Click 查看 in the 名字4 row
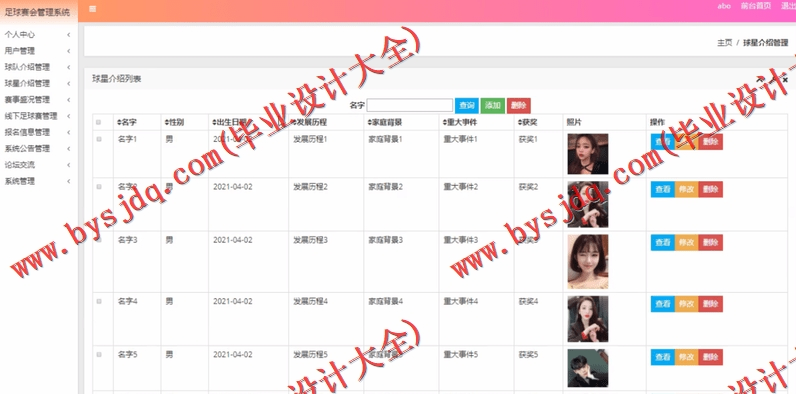796x394 pixels. [663, 304]
